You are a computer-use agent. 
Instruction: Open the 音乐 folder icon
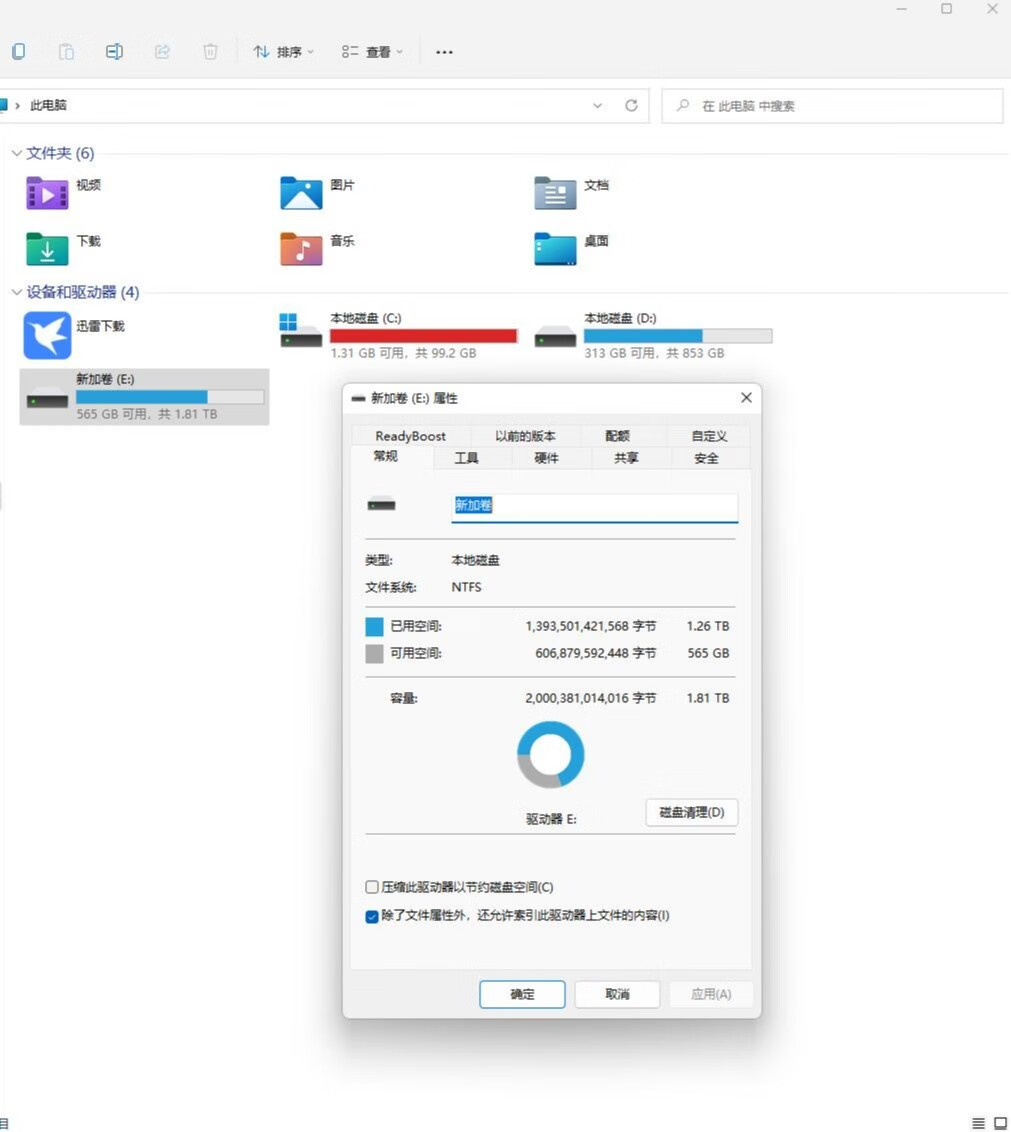(301, 249)
